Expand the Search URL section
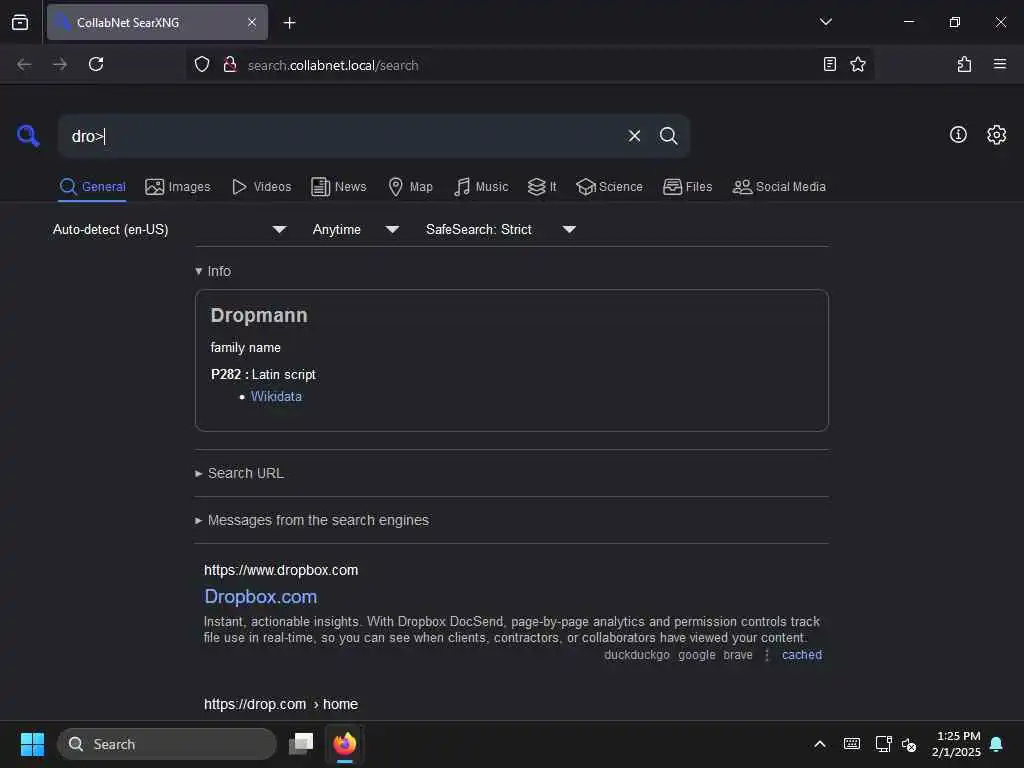The width and height of the screenshot is (1024, 768). tap(239, 473)
